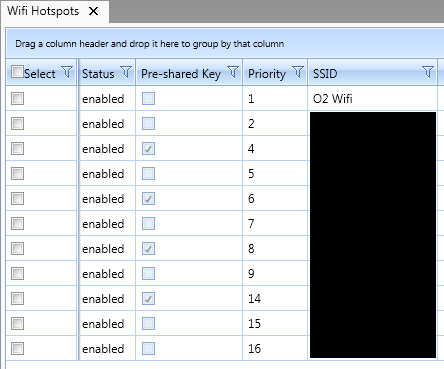Sort by the SSID column header
The height and width of the screenshot is (369, 444).
point(325,74)
